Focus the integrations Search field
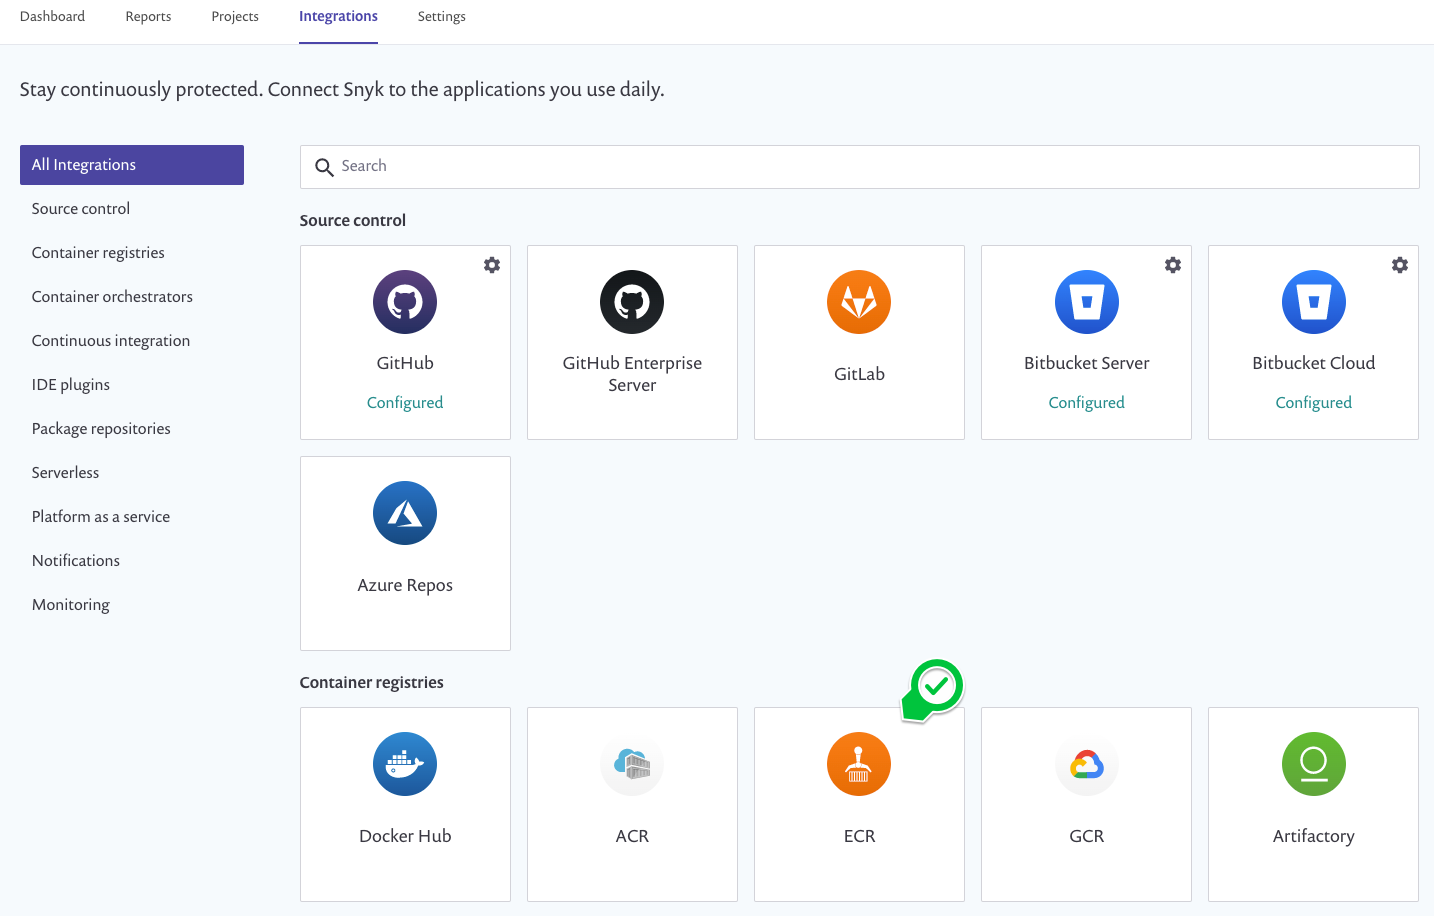The image size is (1434, 916). pos(859,167)
